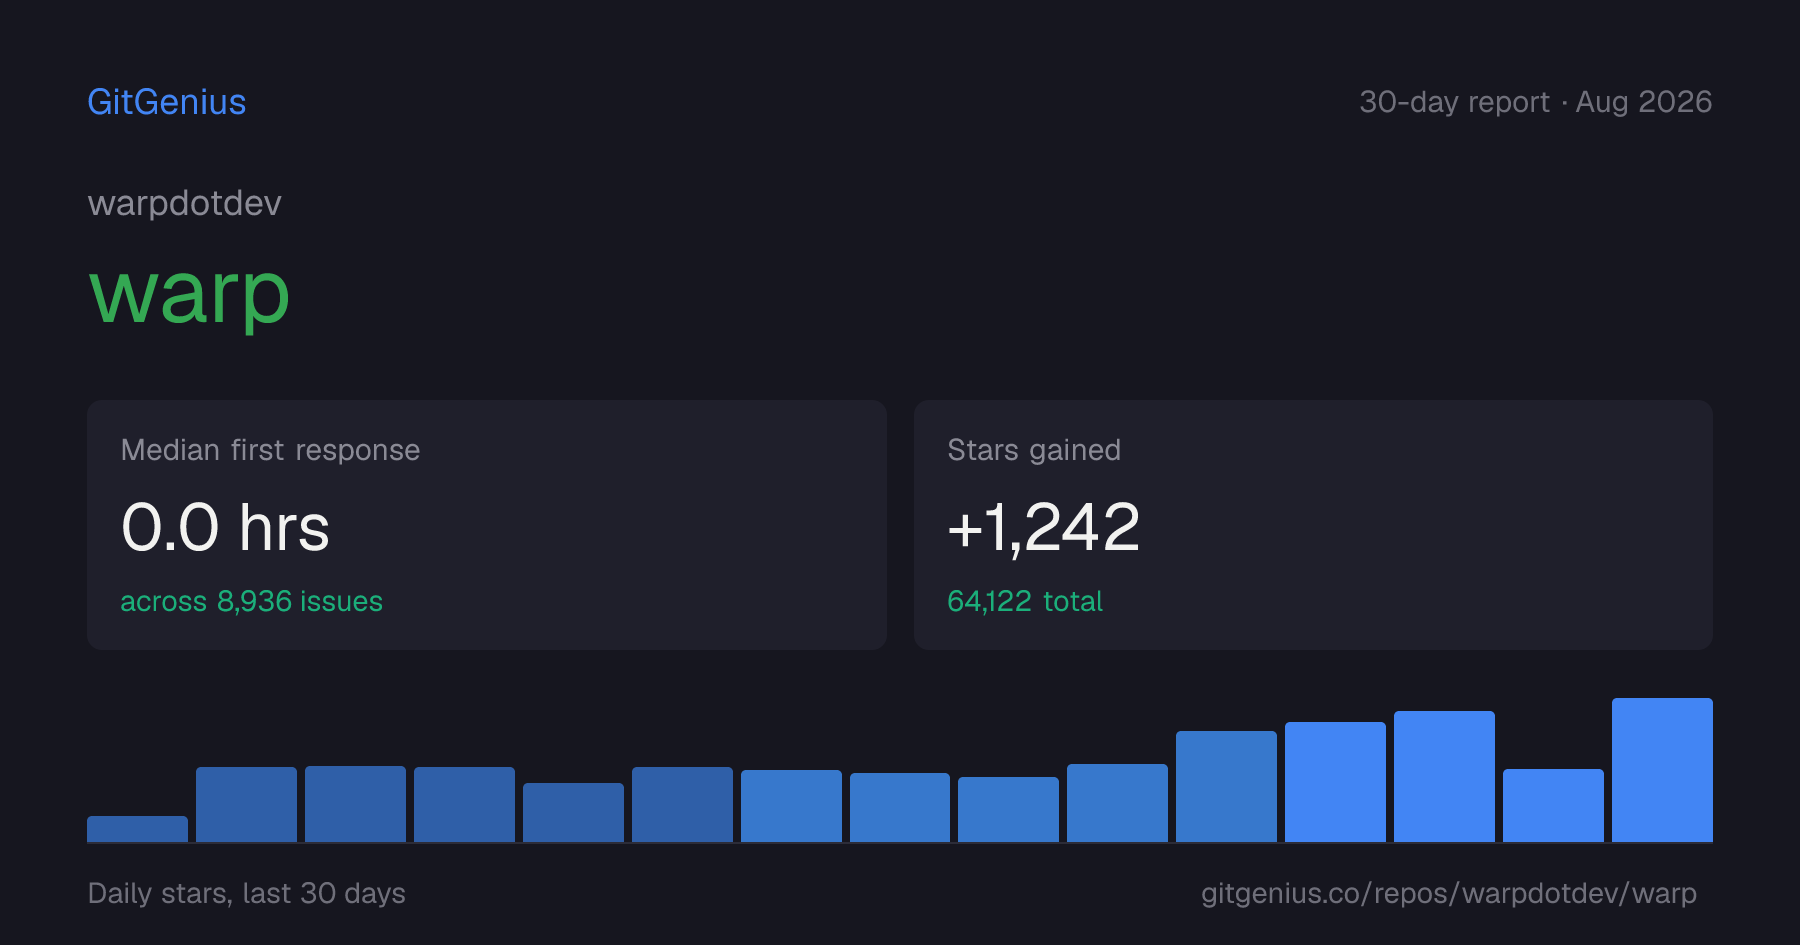Click "across 8,936 issues" text

click(251, 601)
